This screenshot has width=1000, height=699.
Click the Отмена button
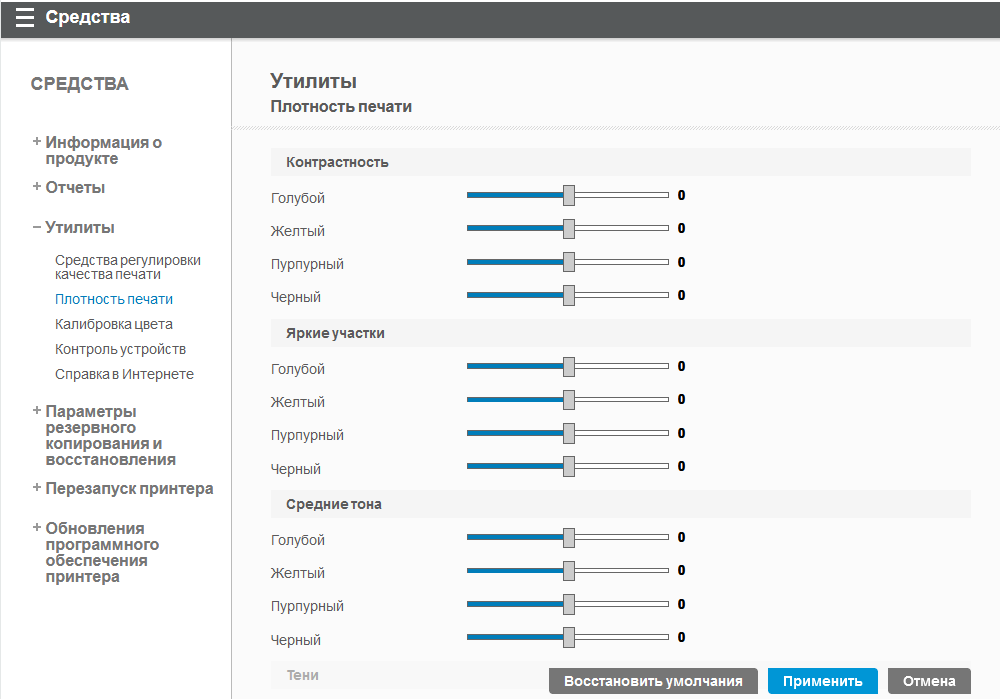pos(929,681)
